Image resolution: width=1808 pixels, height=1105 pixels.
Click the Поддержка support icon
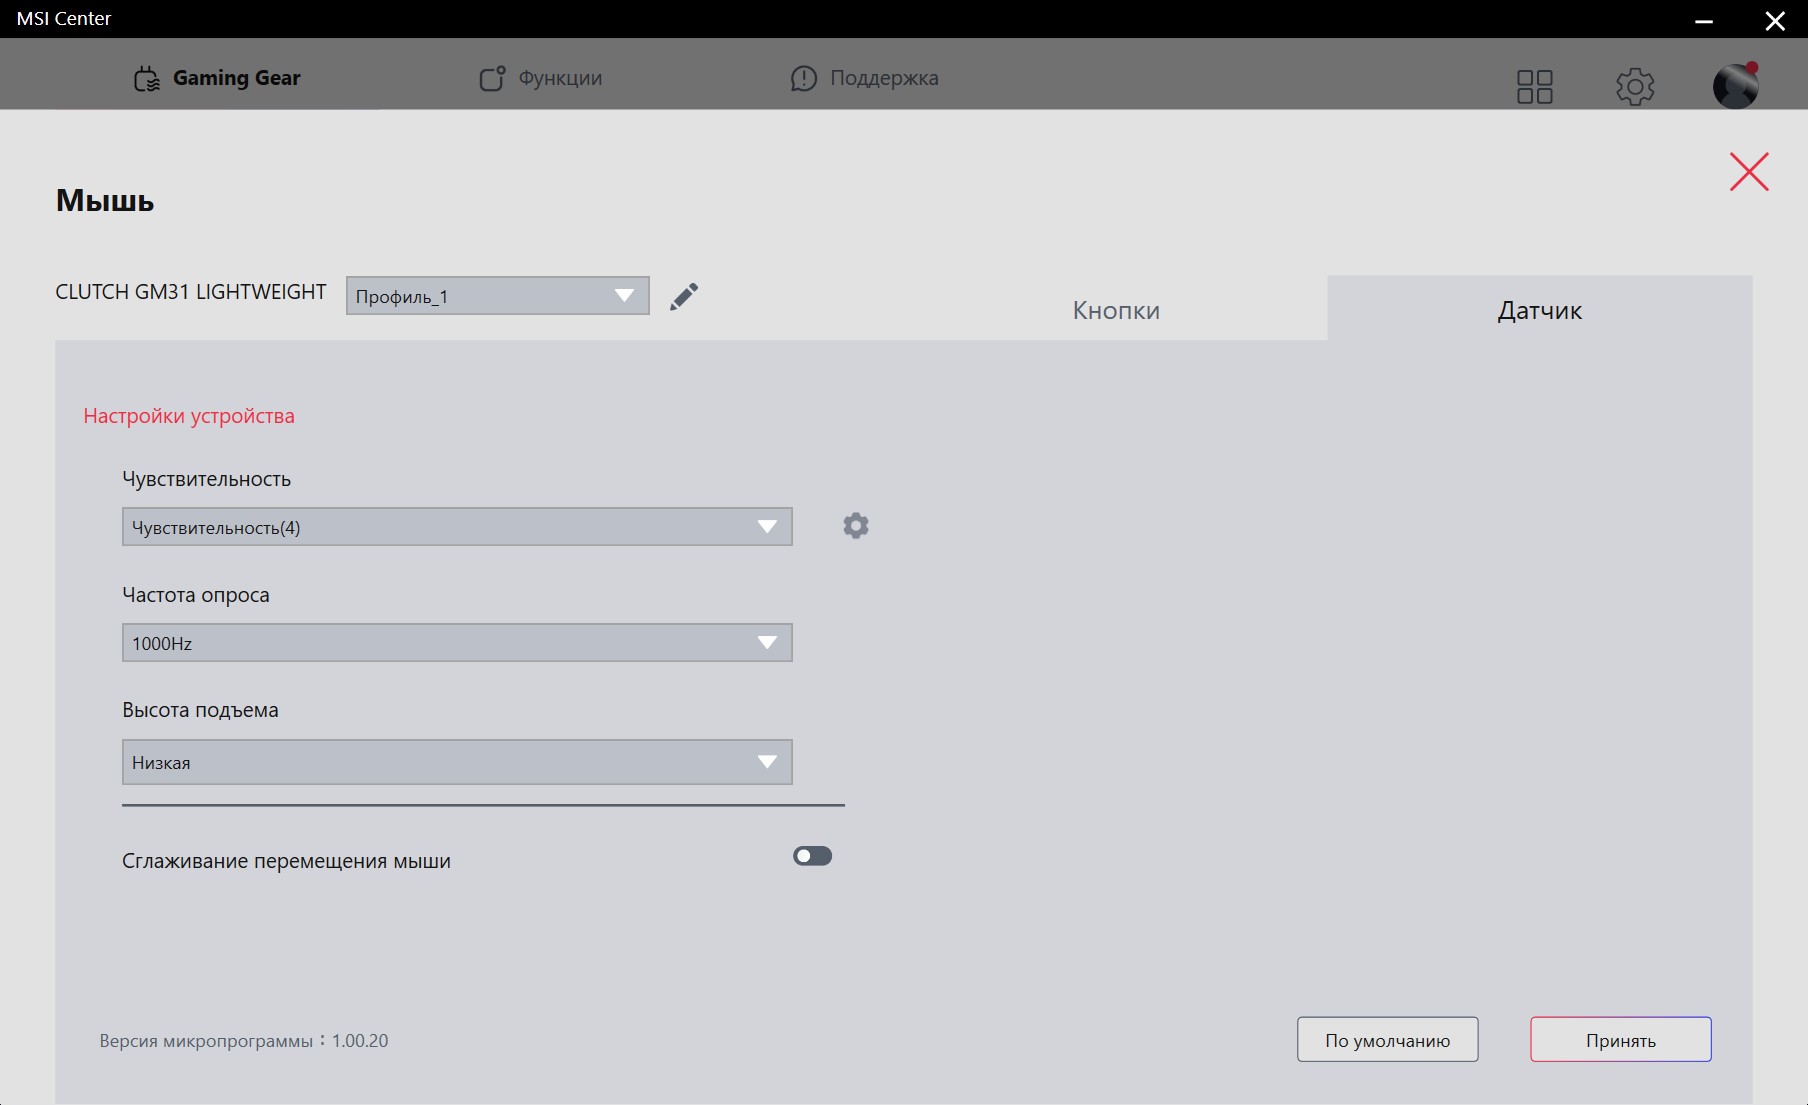pyautogui.click(x=803, y=79)
